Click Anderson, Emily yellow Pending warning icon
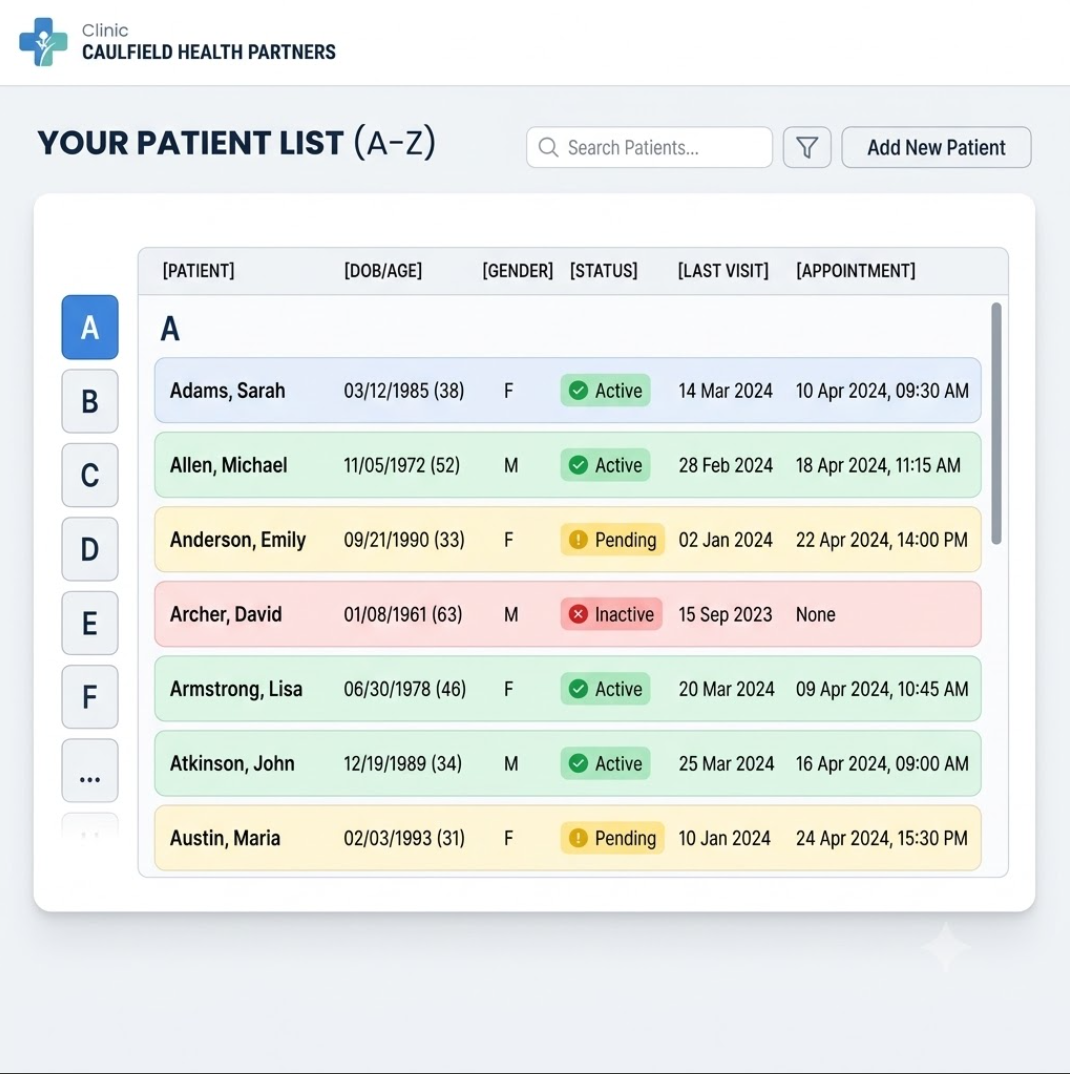 pyautogui.click(x=578, y=540)
